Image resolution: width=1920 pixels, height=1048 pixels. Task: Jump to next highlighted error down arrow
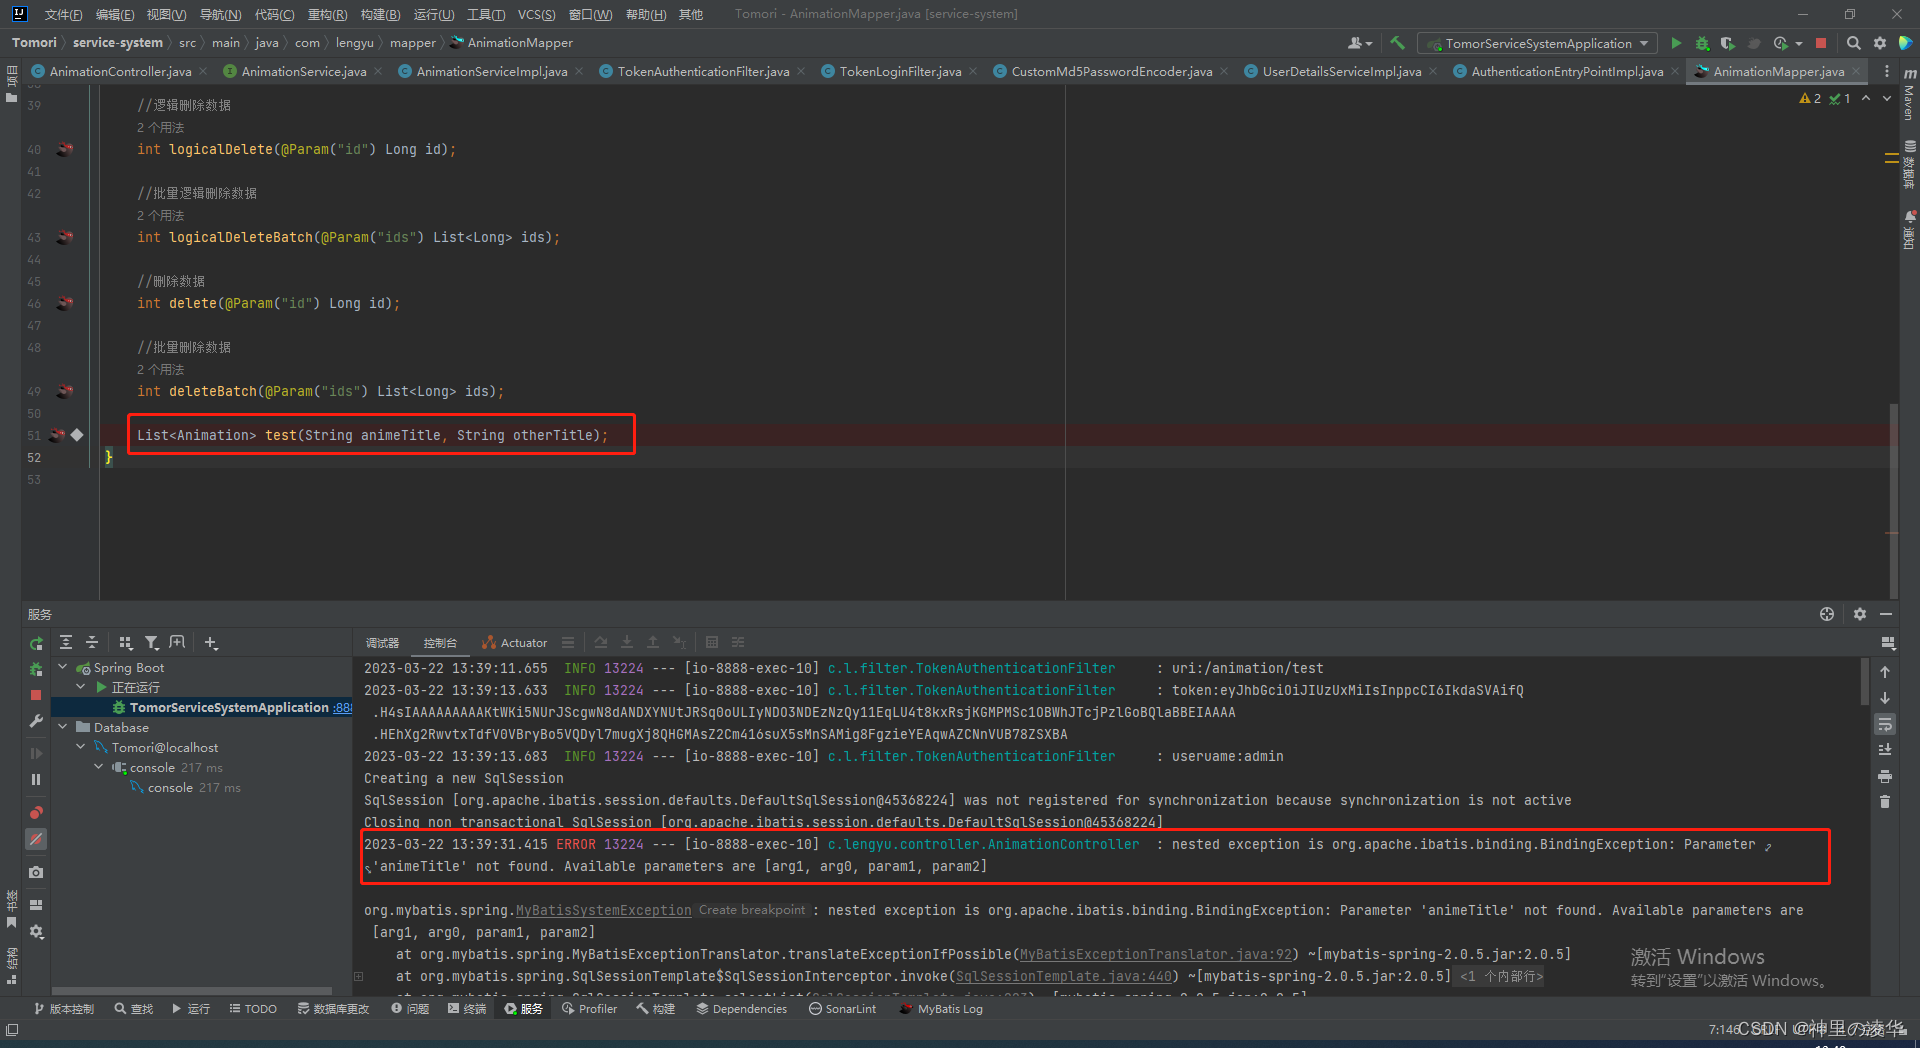[x=1887, y=98]
